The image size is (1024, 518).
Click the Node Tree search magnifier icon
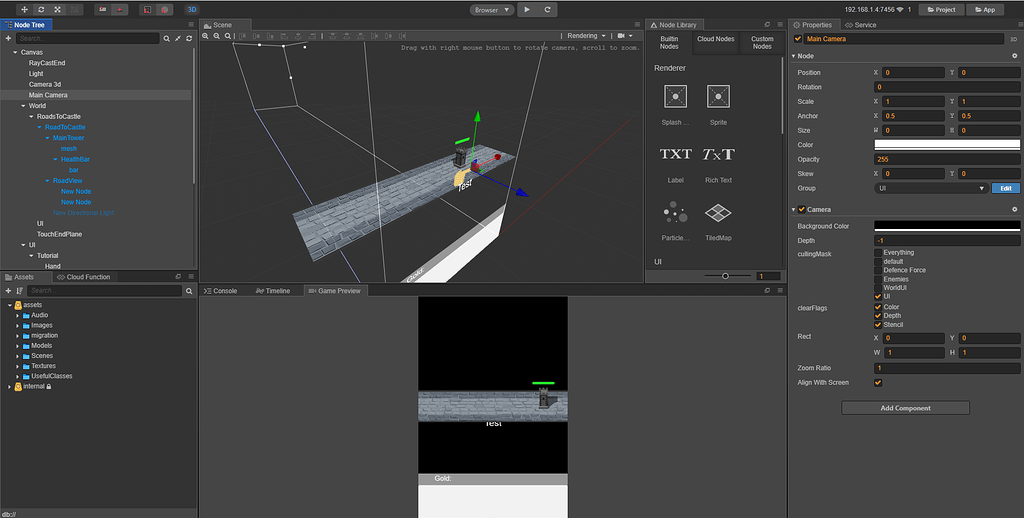167,39
